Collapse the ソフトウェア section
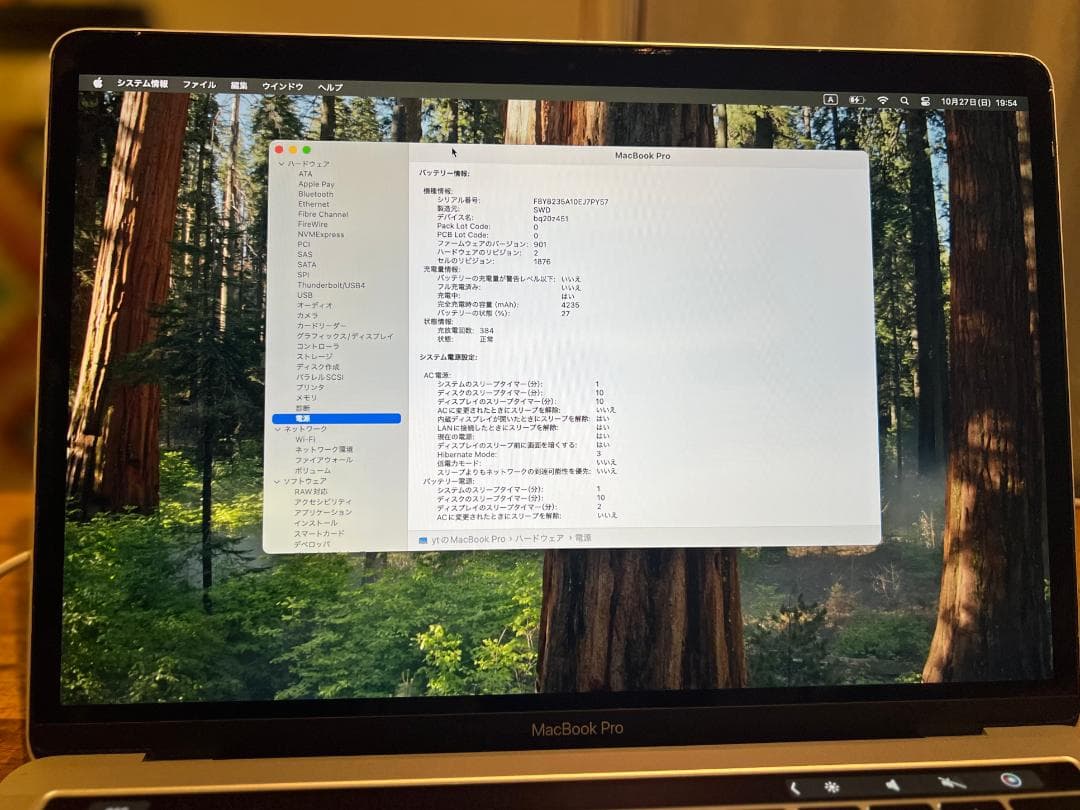 coord(277,480)
